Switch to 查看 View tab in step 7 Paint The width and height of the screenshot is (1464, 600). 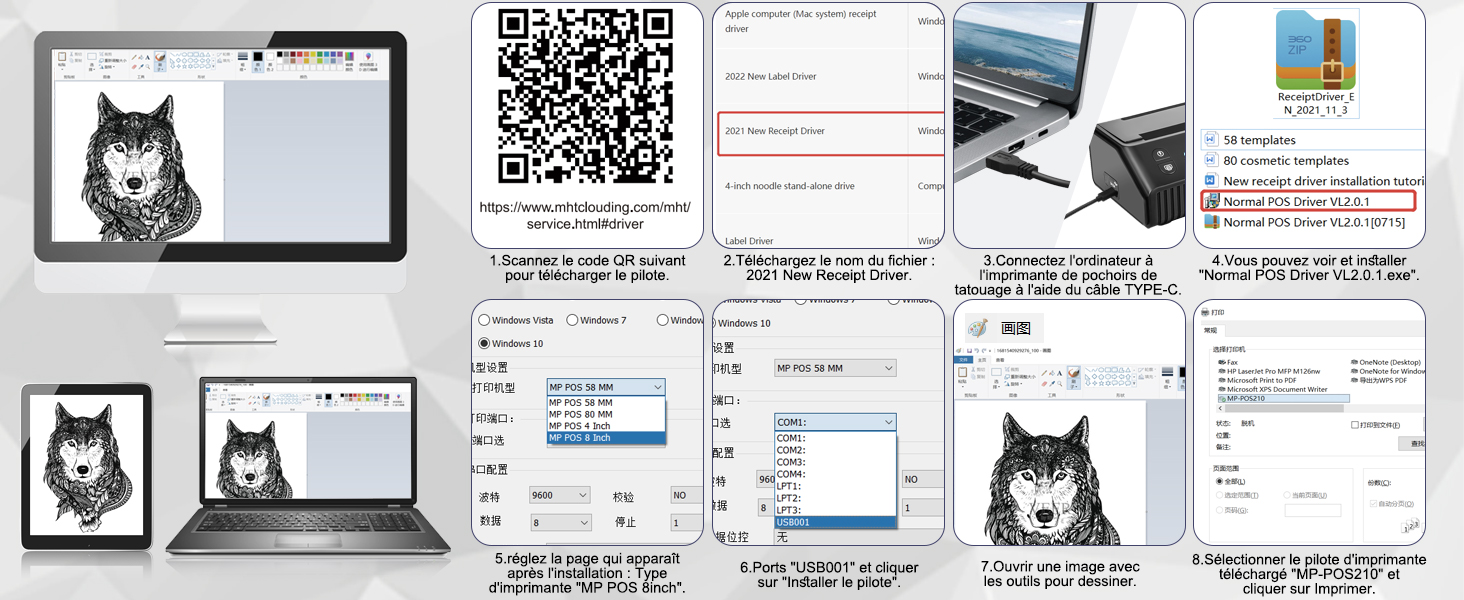tap(1000, 360)
